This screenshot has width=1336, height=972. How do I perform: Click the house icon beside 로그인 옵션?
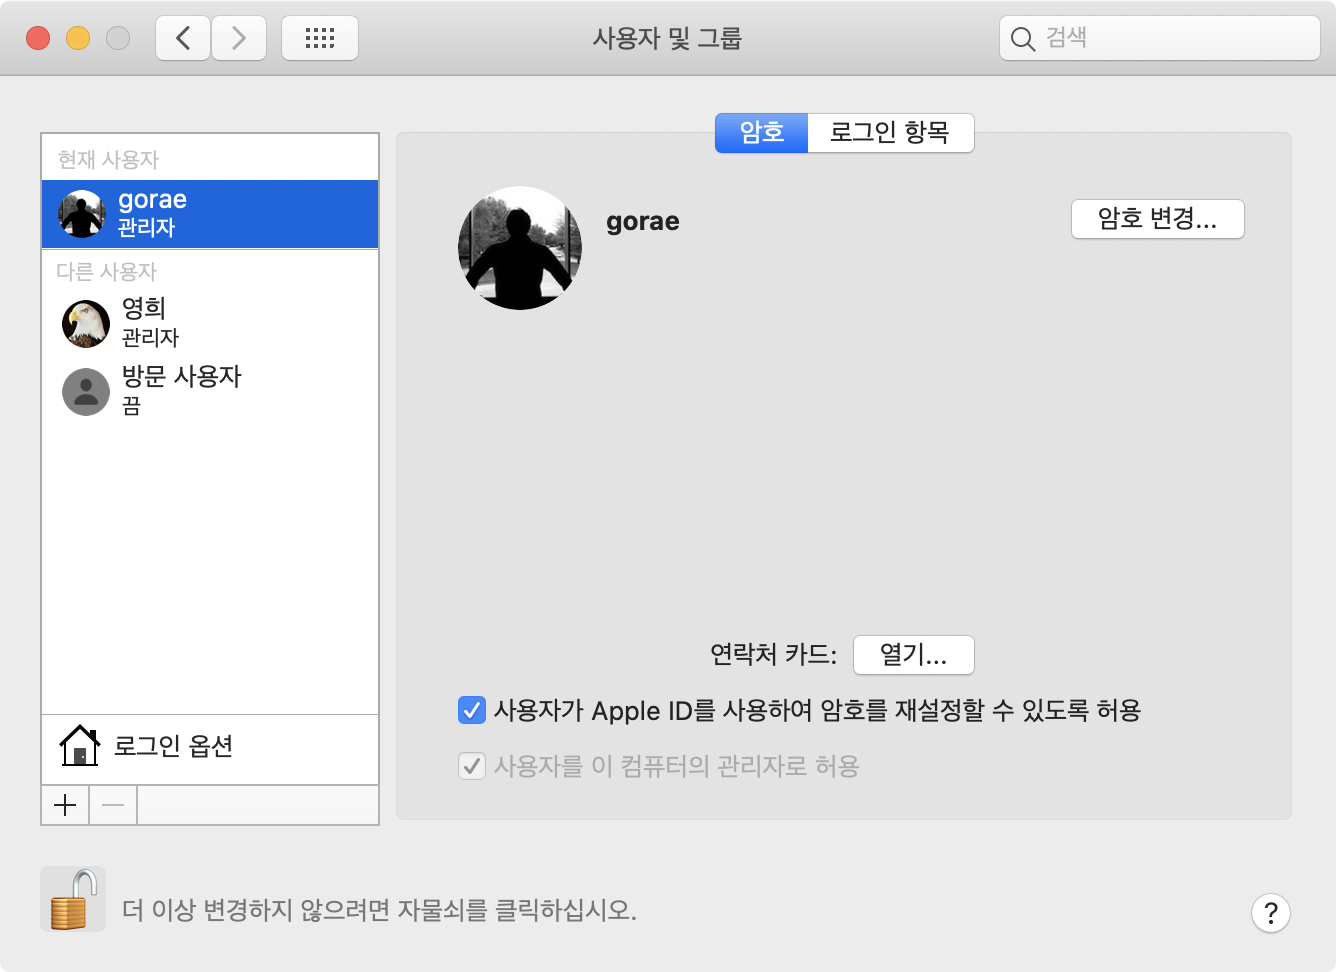(80, 746)
